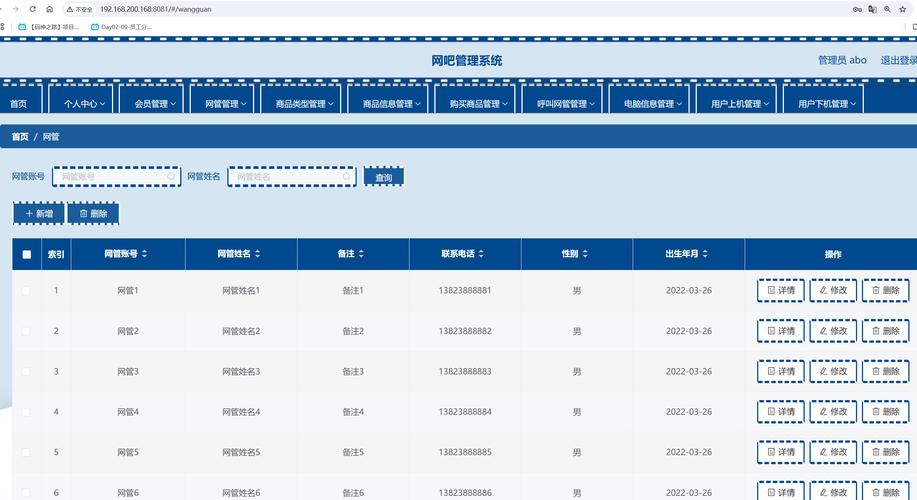Toggle the select-all checkbox in table header

(x=27, y=254)
